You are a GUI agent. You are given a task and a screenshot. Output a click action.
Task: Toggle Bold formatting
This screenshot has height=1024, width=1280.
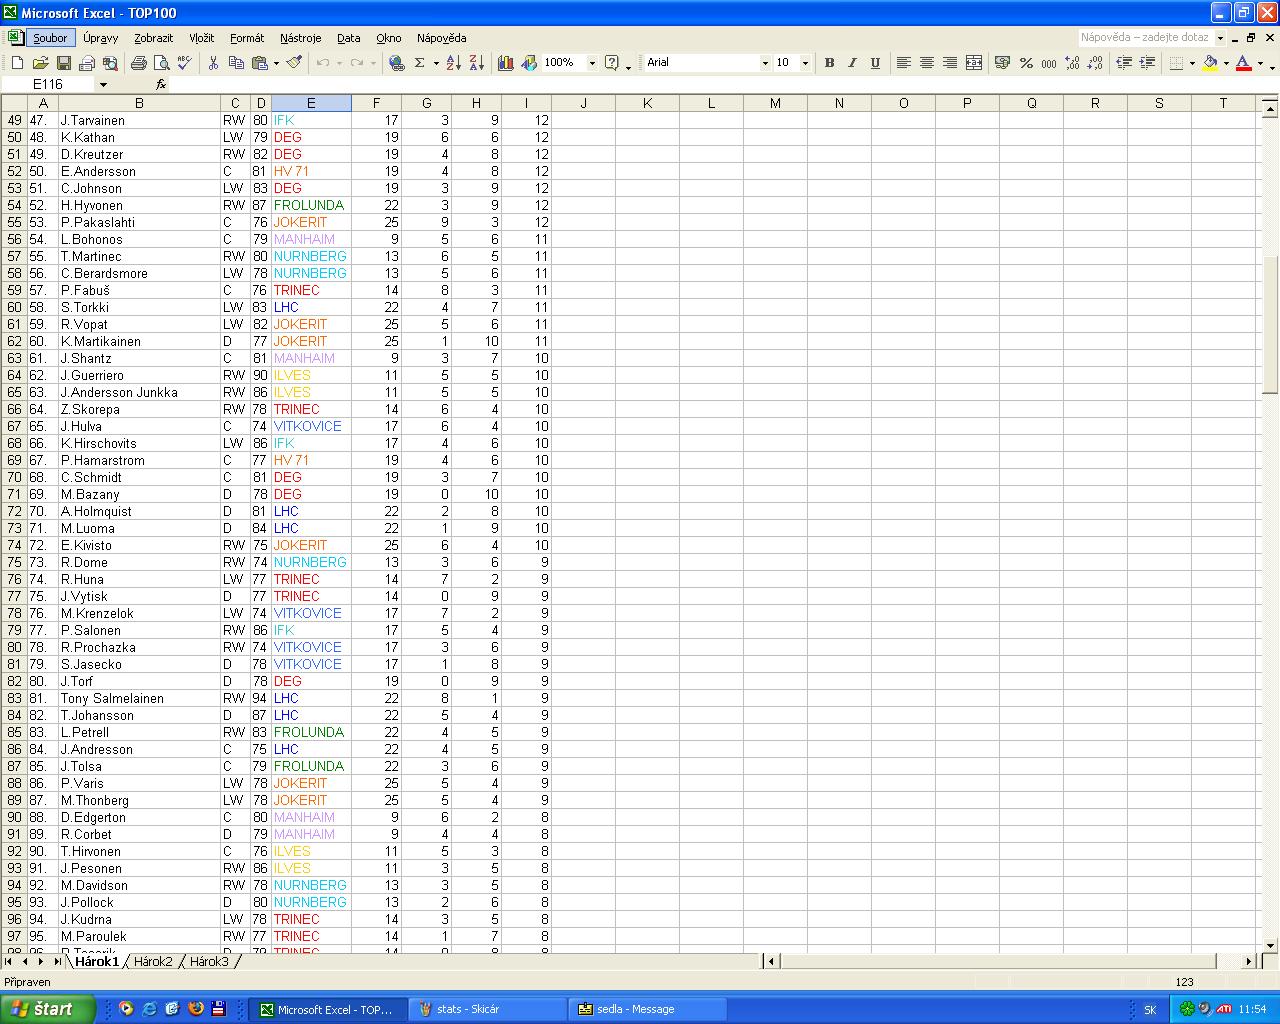(829, 63)
